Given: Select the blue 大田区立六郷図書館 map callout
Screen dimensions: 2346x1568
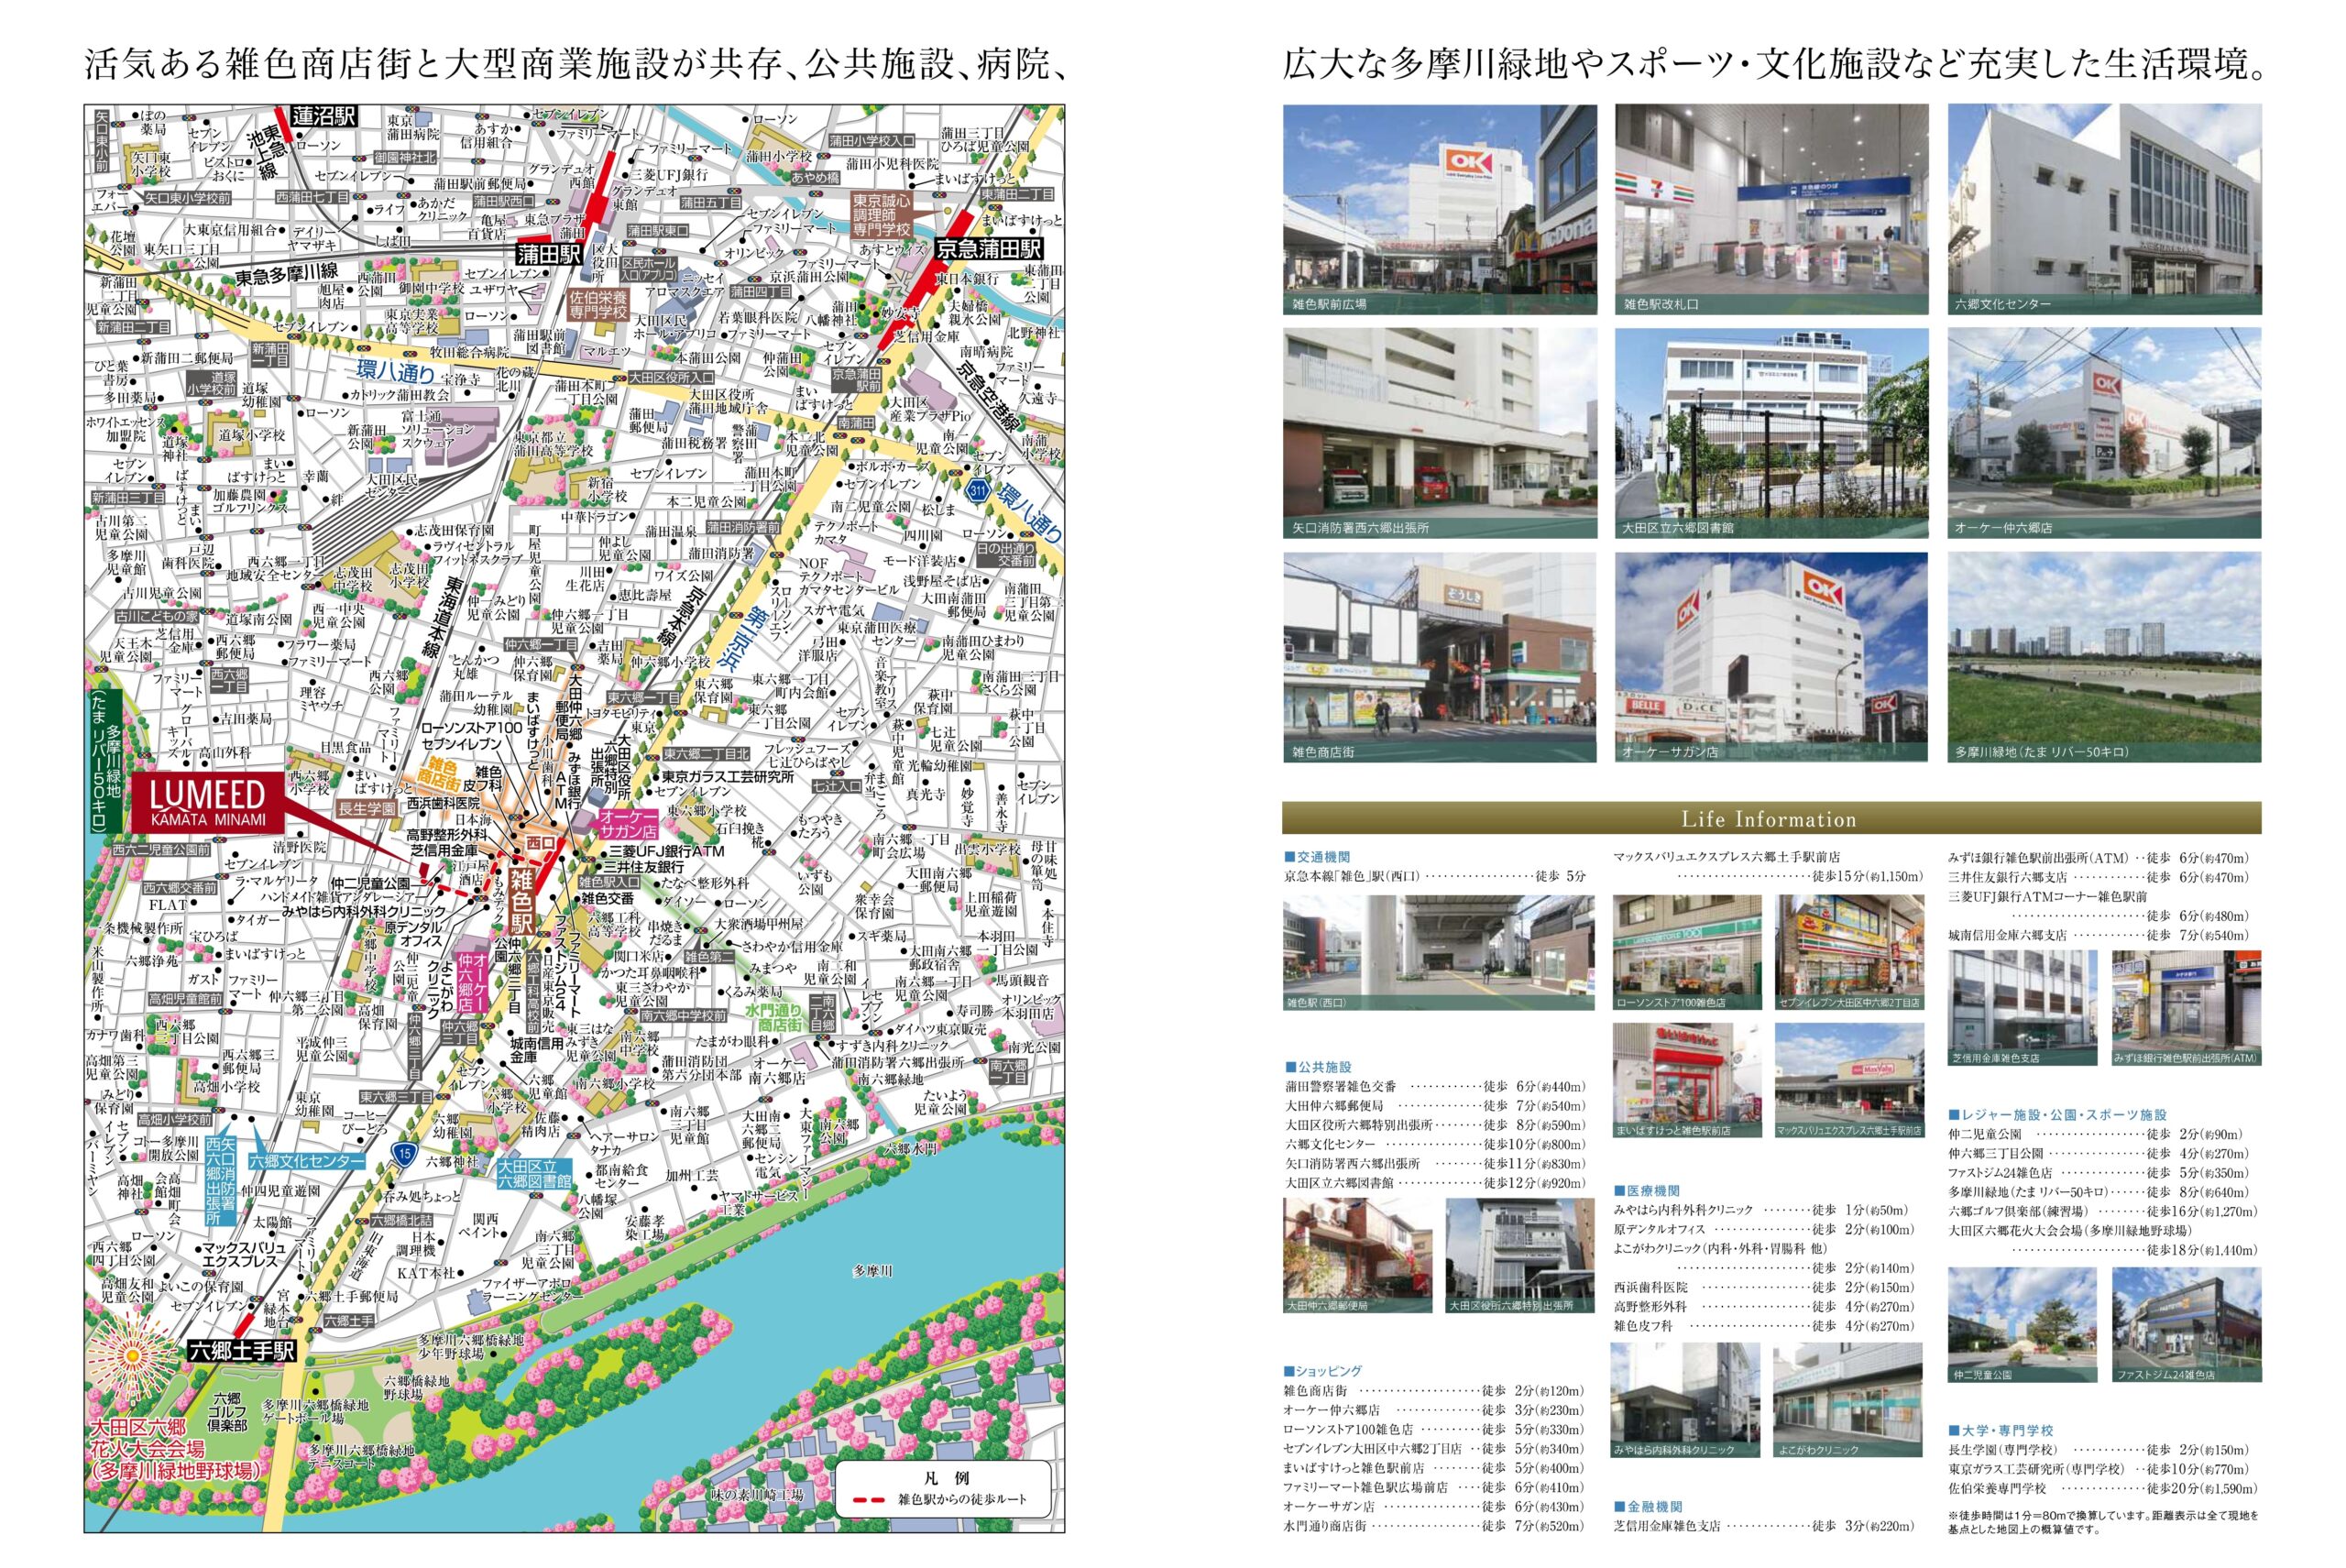Looking at the screenshot, I should click(x=535, y=1174).
